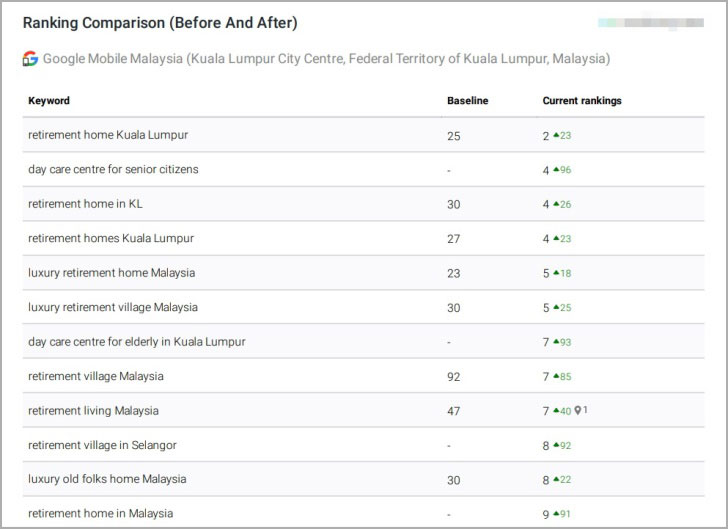
Task: Select keyword 'retirement village Malaysia'
Action: coord(96,376)
